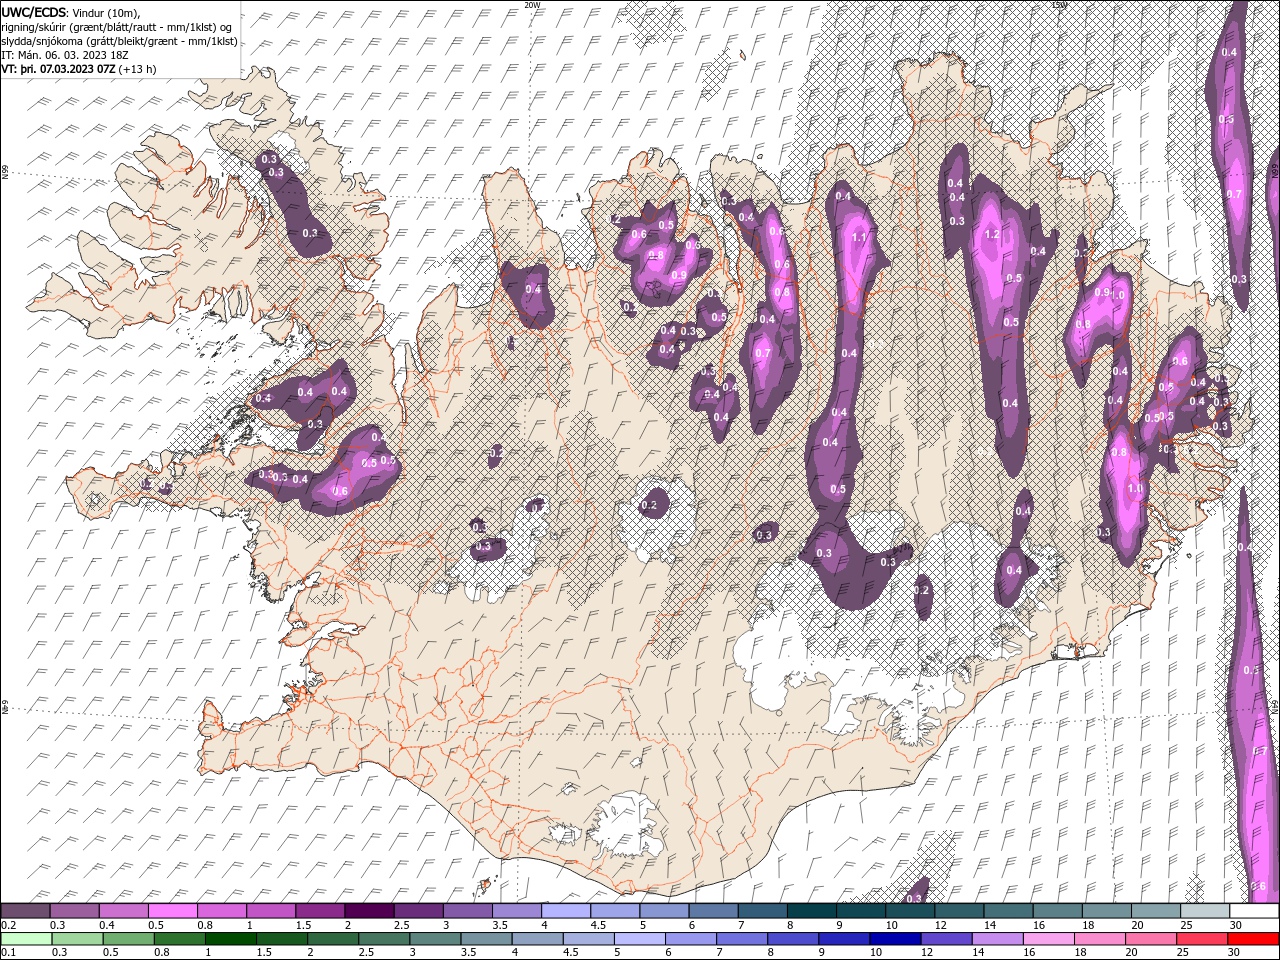Click the "Vindur (10m)," text in the header
The image size is (1280, 960).
click(x=108, y=11)
